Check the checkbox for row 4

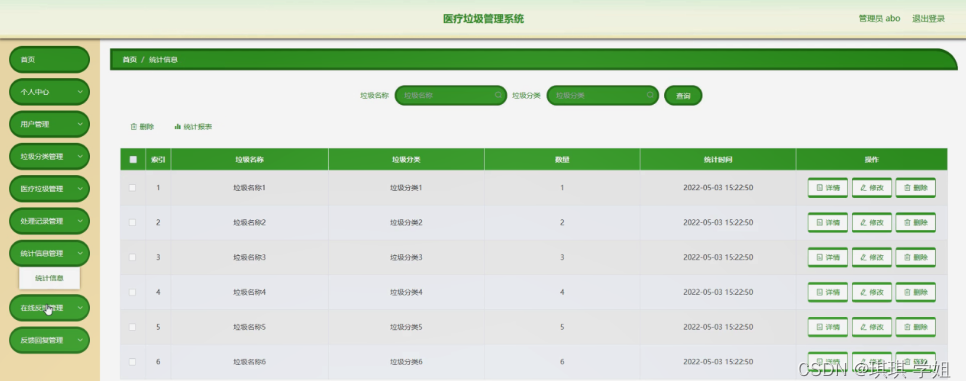(132, 292)
